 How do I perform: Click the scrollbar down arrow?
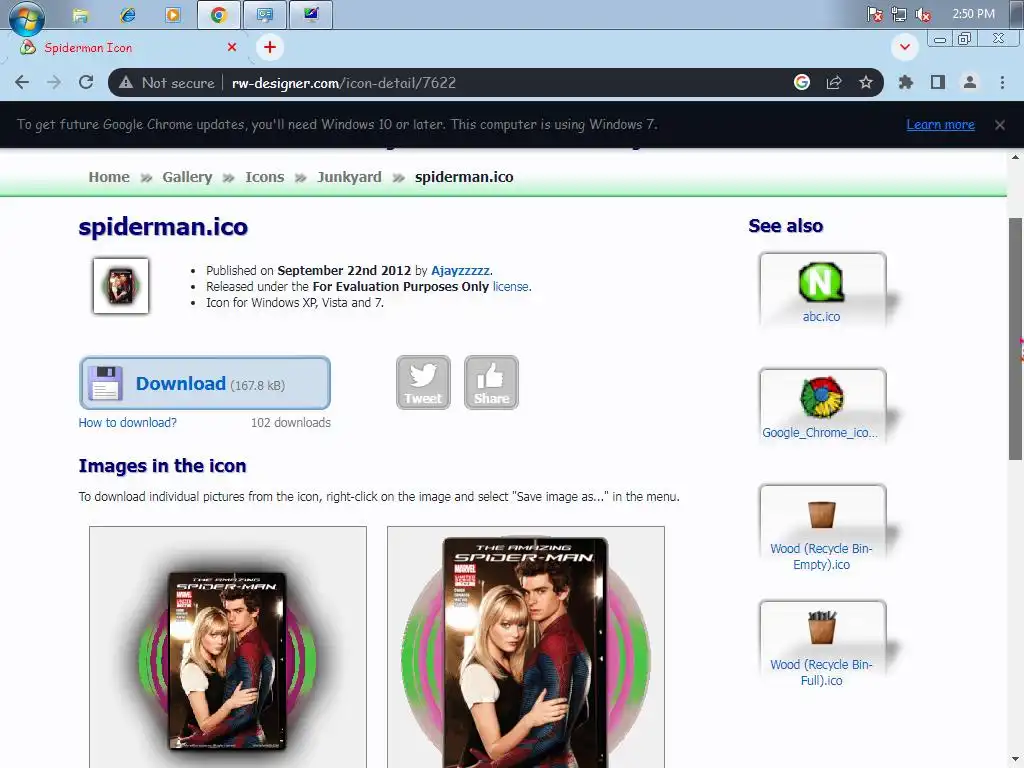[1016, 761]
